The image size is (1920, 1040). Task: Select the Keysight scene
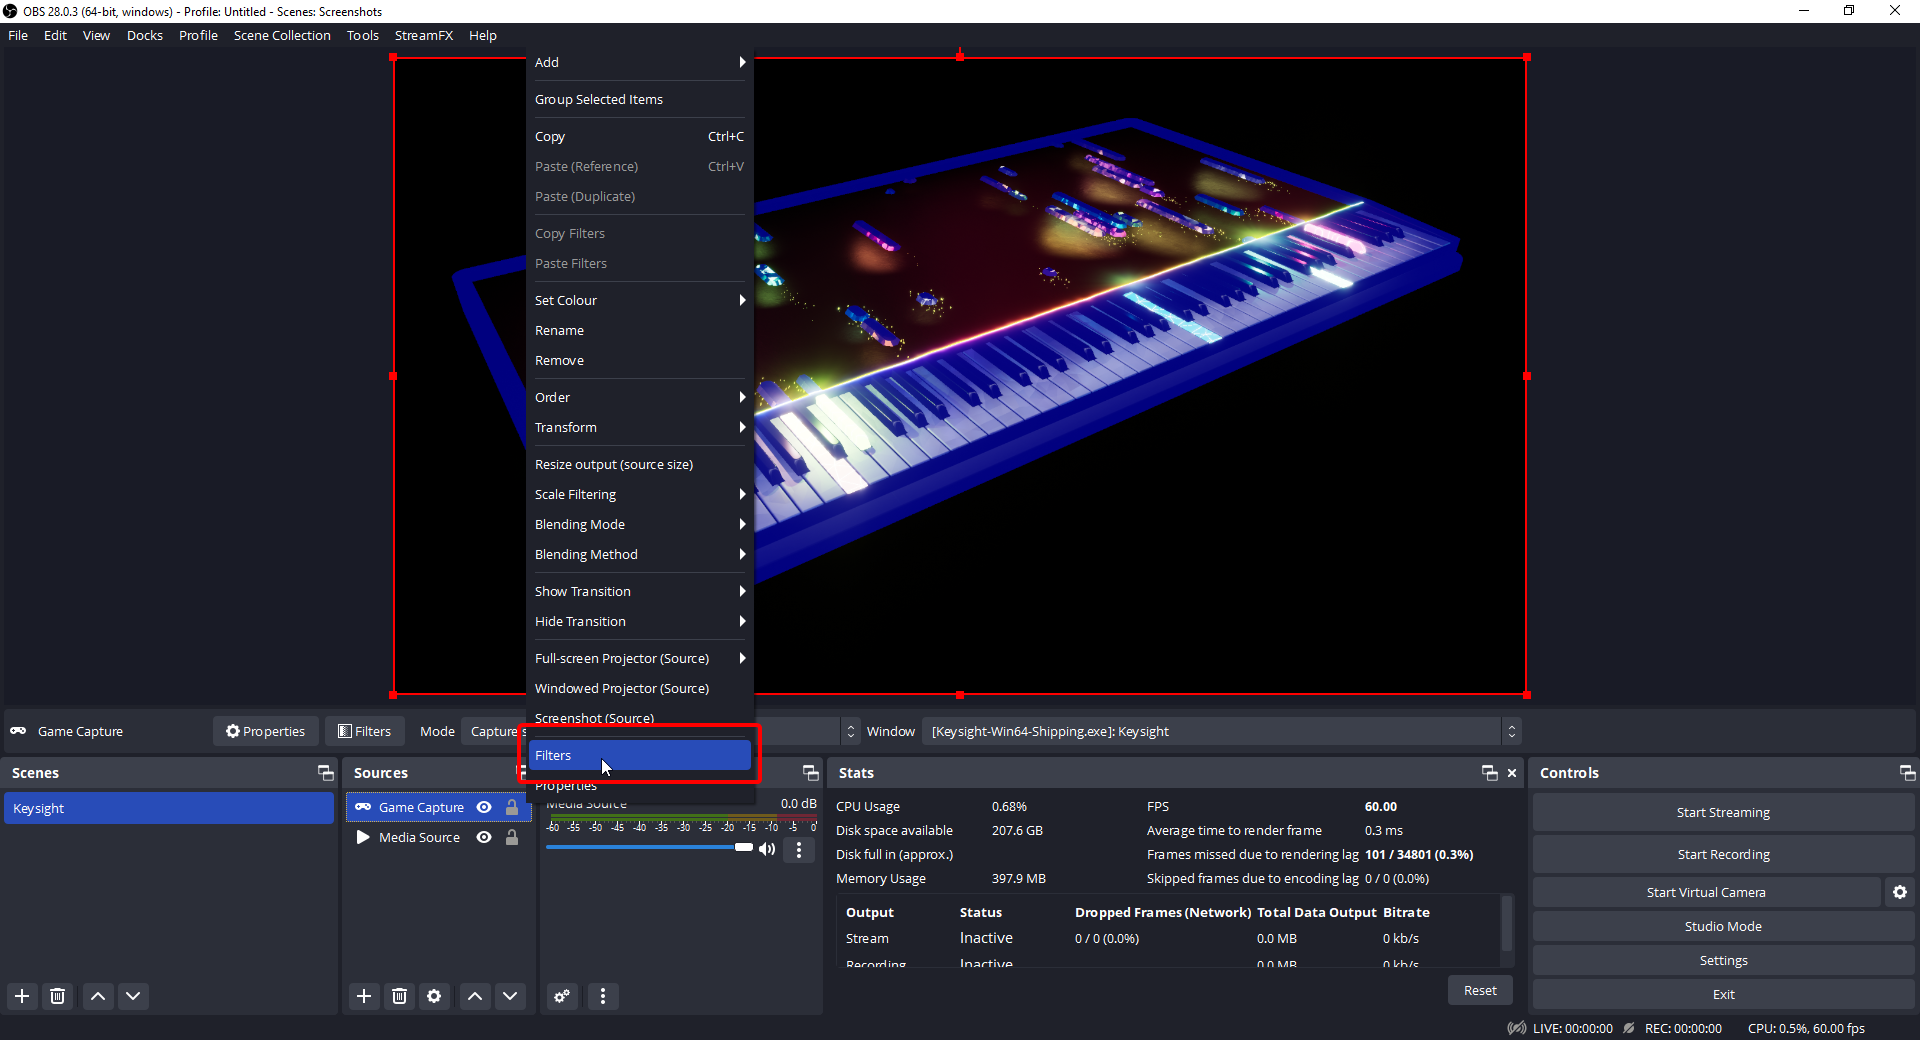pos(169,808)
